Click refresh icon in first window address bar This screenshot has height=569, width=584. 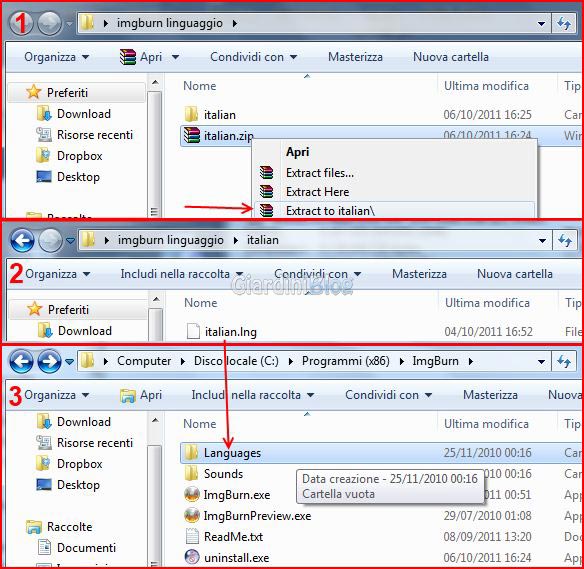point(564,23)
